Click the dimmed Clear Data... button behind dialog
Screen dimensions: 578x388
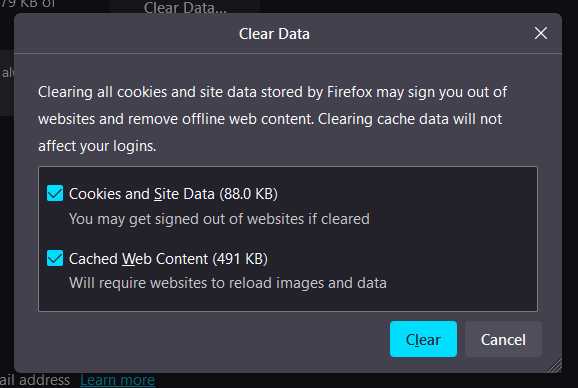185,7
